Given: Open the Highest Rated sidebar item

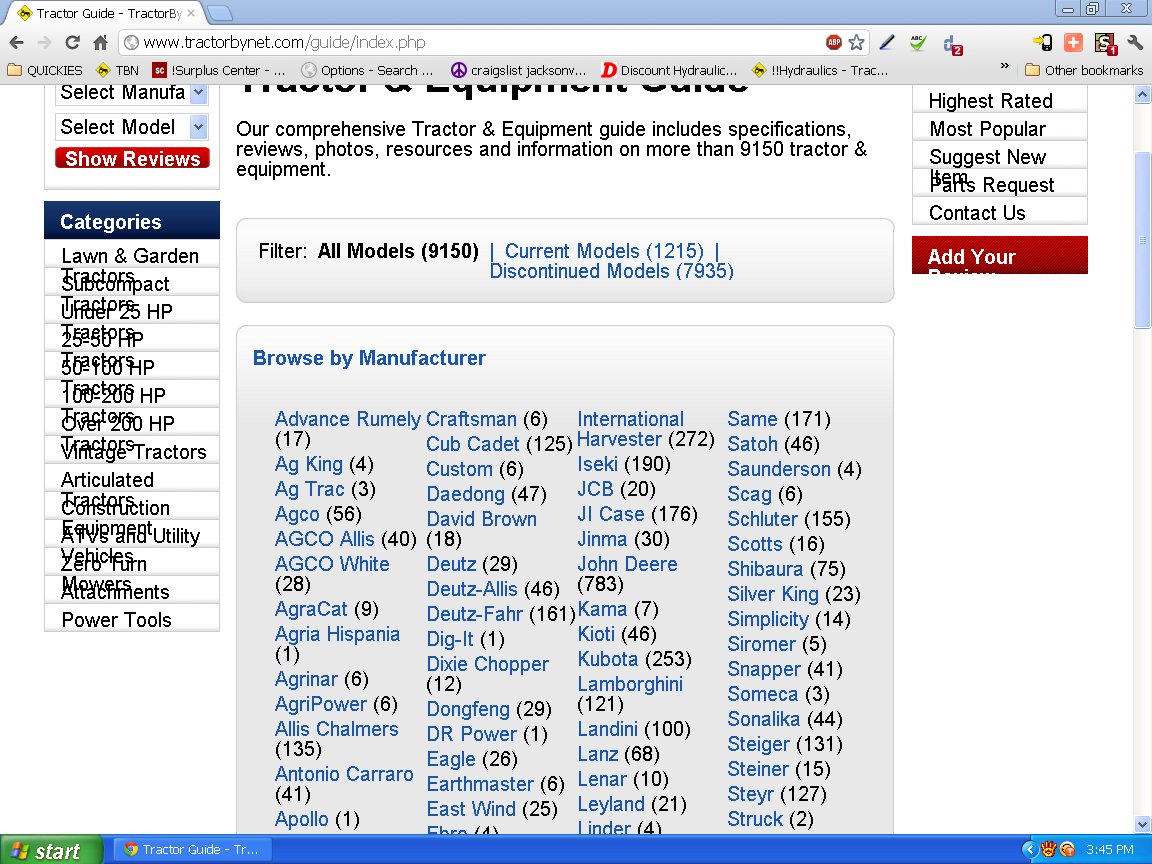Looking at the screenshot, I should click(x=990, y=101).
